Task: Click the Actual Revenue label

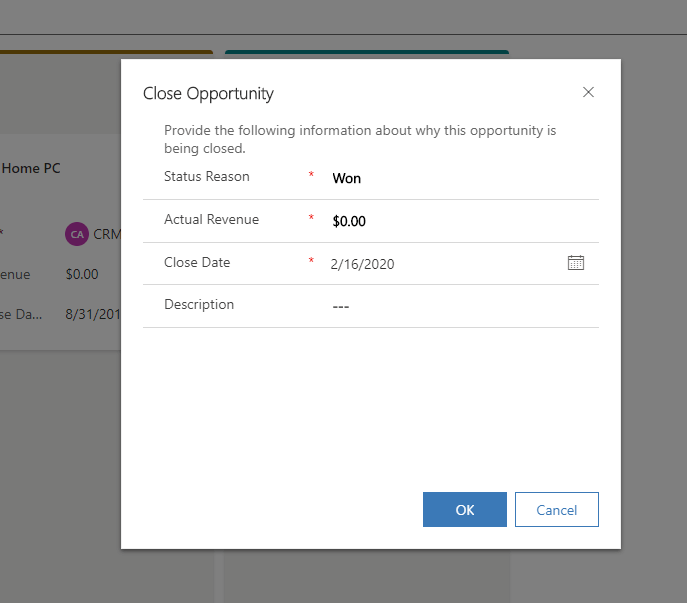Action: [x=211, y=220]
